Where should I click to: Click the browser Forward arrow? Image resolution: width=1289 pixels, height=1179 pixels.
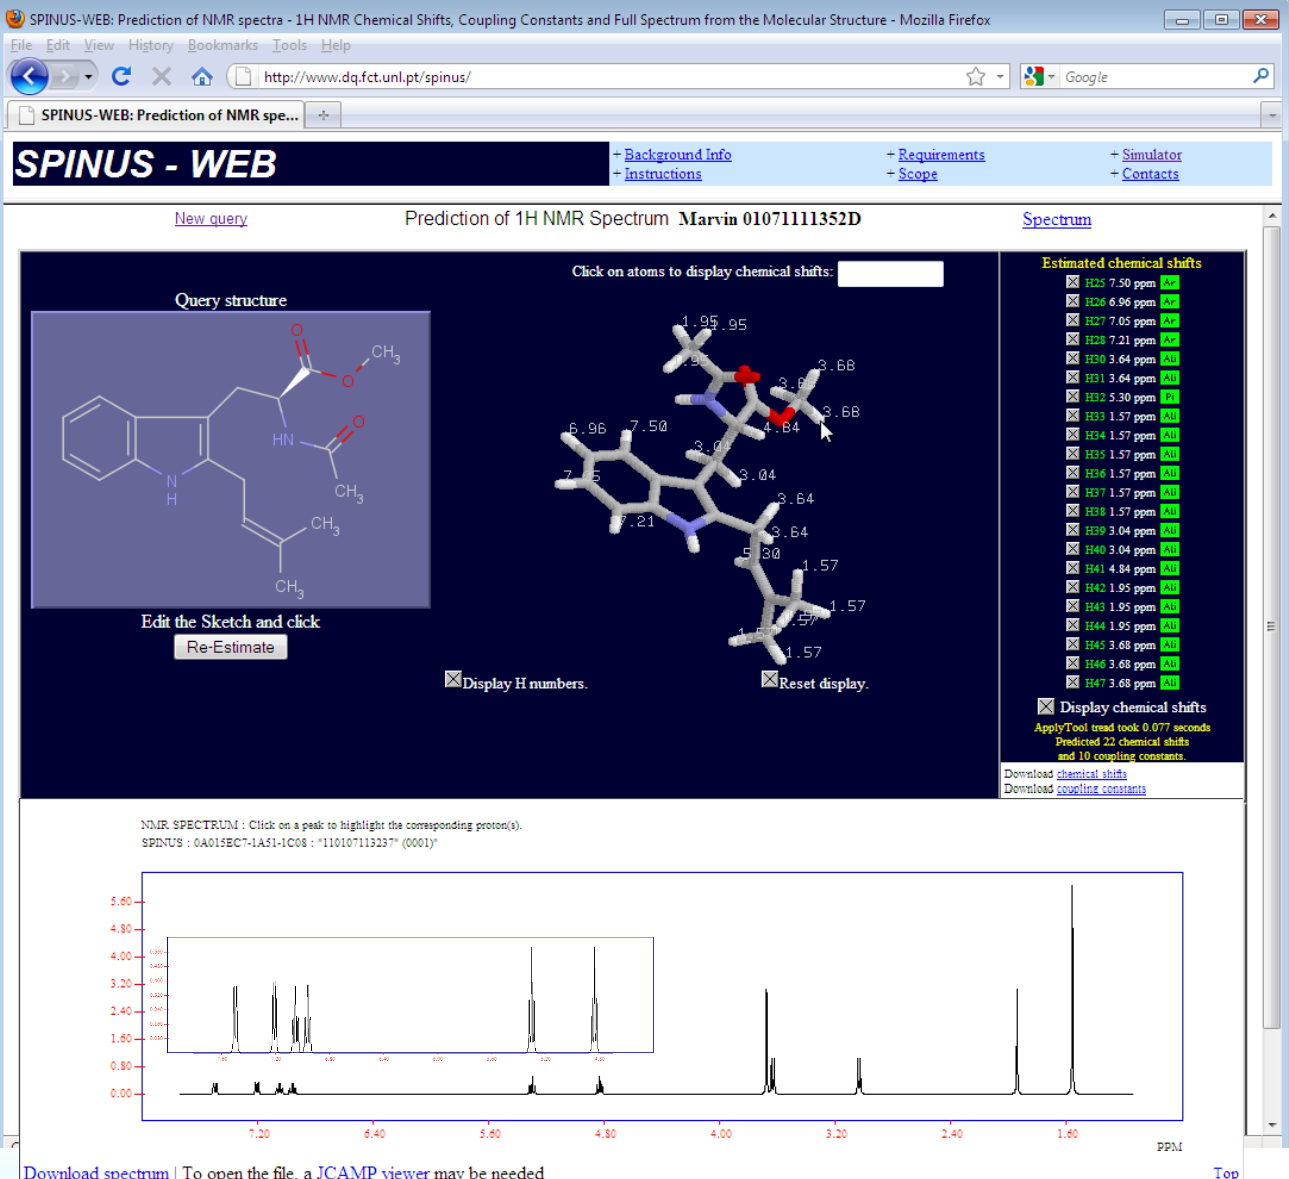(x=64, y=76)
